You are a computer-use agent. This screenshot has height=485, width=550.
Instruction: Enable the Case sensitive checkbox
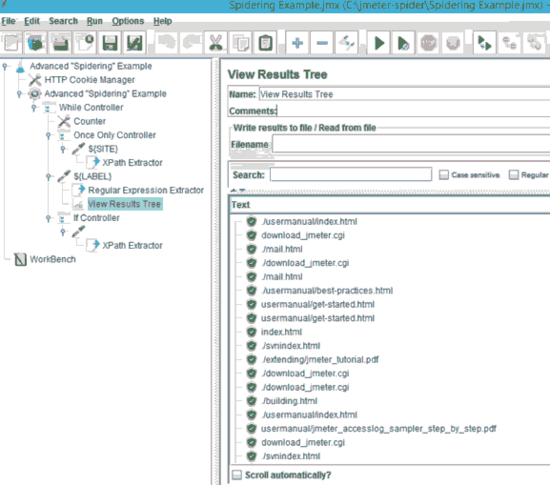(444, 175)
